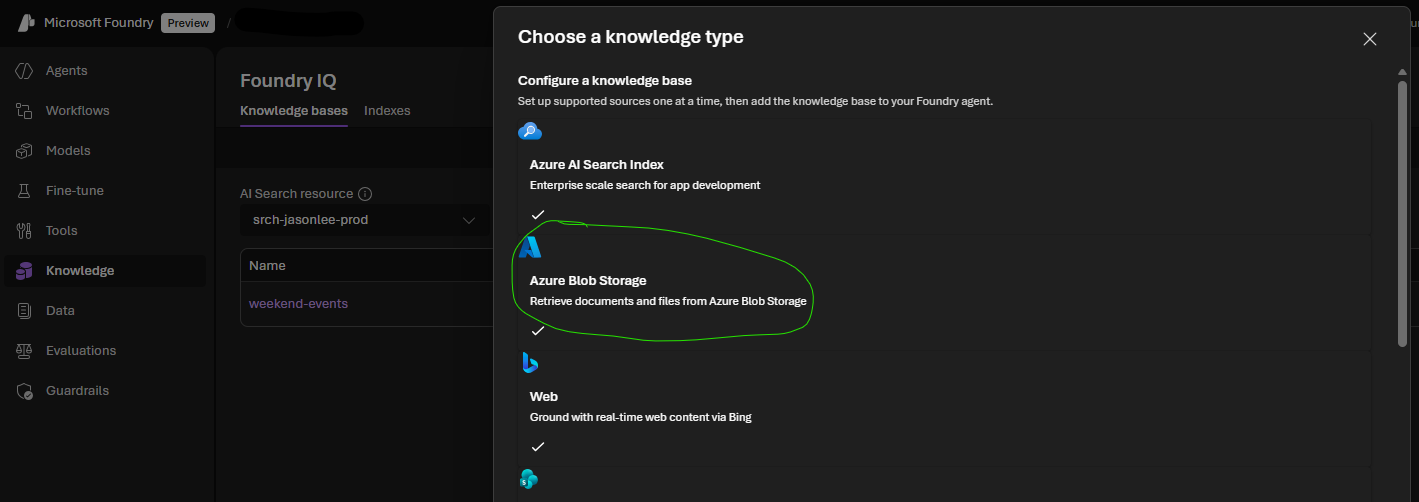Open the Agents page in sidebar
Viewport: 1419px width, 502px height.
click(x=106, y=71)
